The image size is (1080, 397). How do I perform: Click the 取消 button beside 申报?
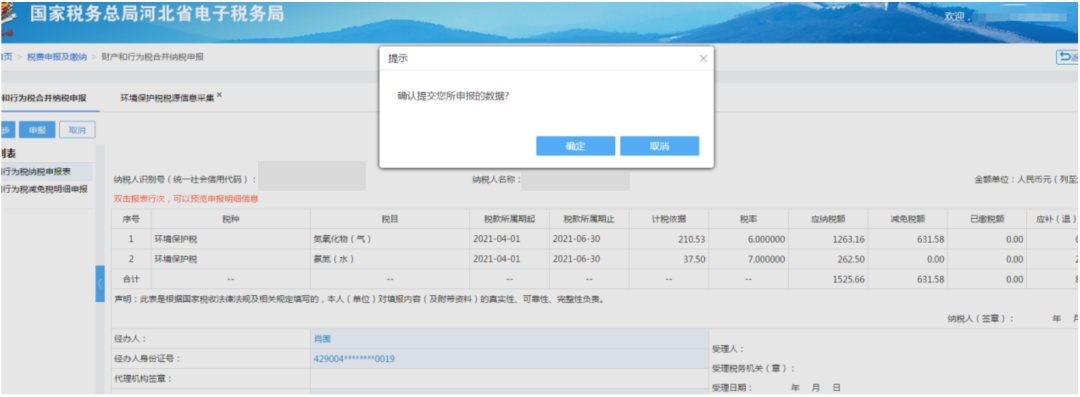77,130
